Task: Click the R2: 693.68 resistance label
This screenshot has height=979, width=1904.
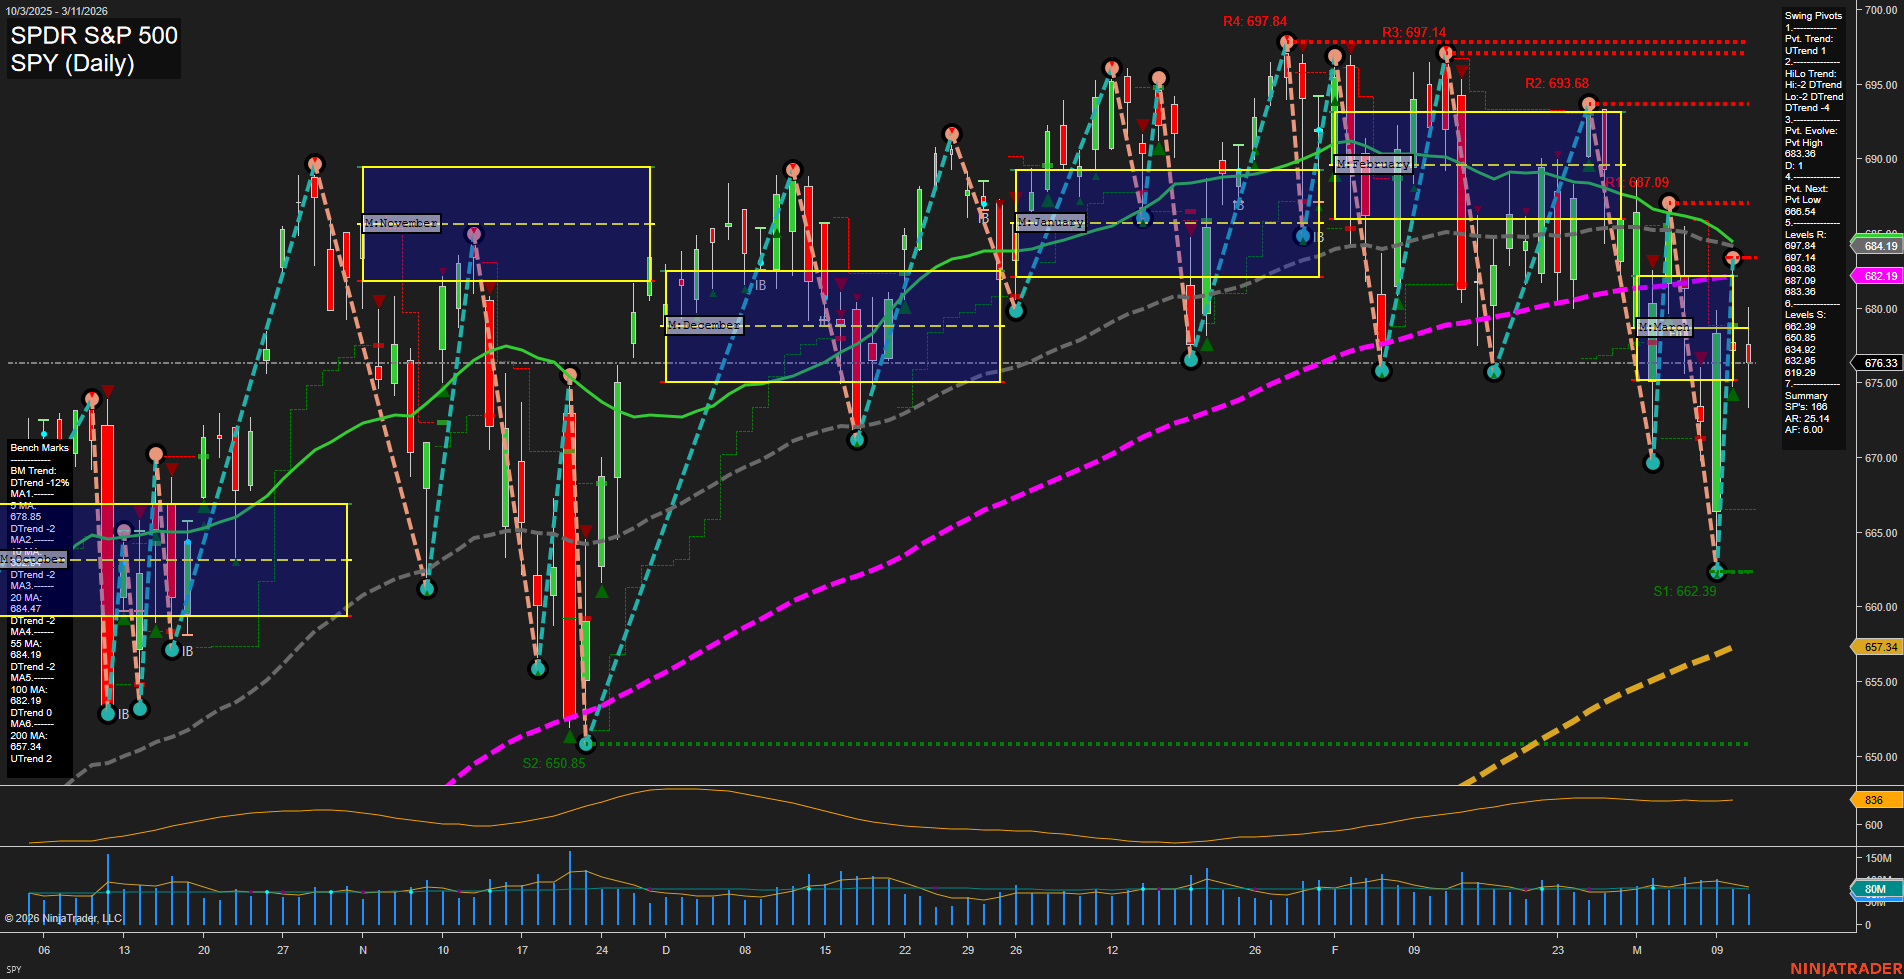Action: coord(1556,83)
